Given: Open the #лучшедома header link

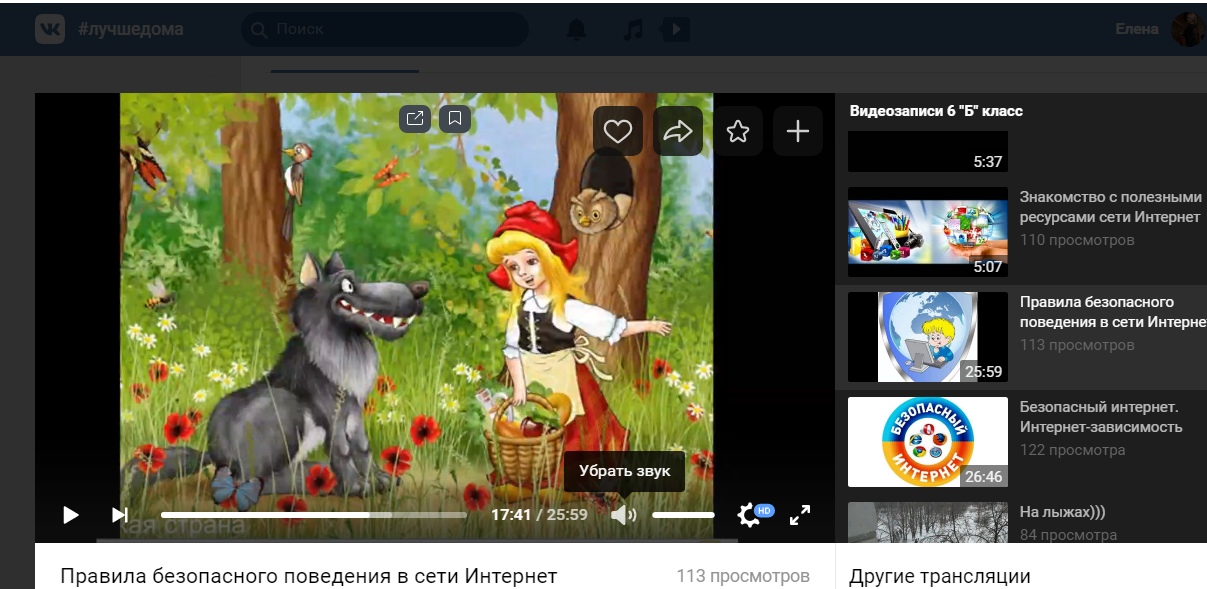Looking at the screenshot, I should [130, 30].
